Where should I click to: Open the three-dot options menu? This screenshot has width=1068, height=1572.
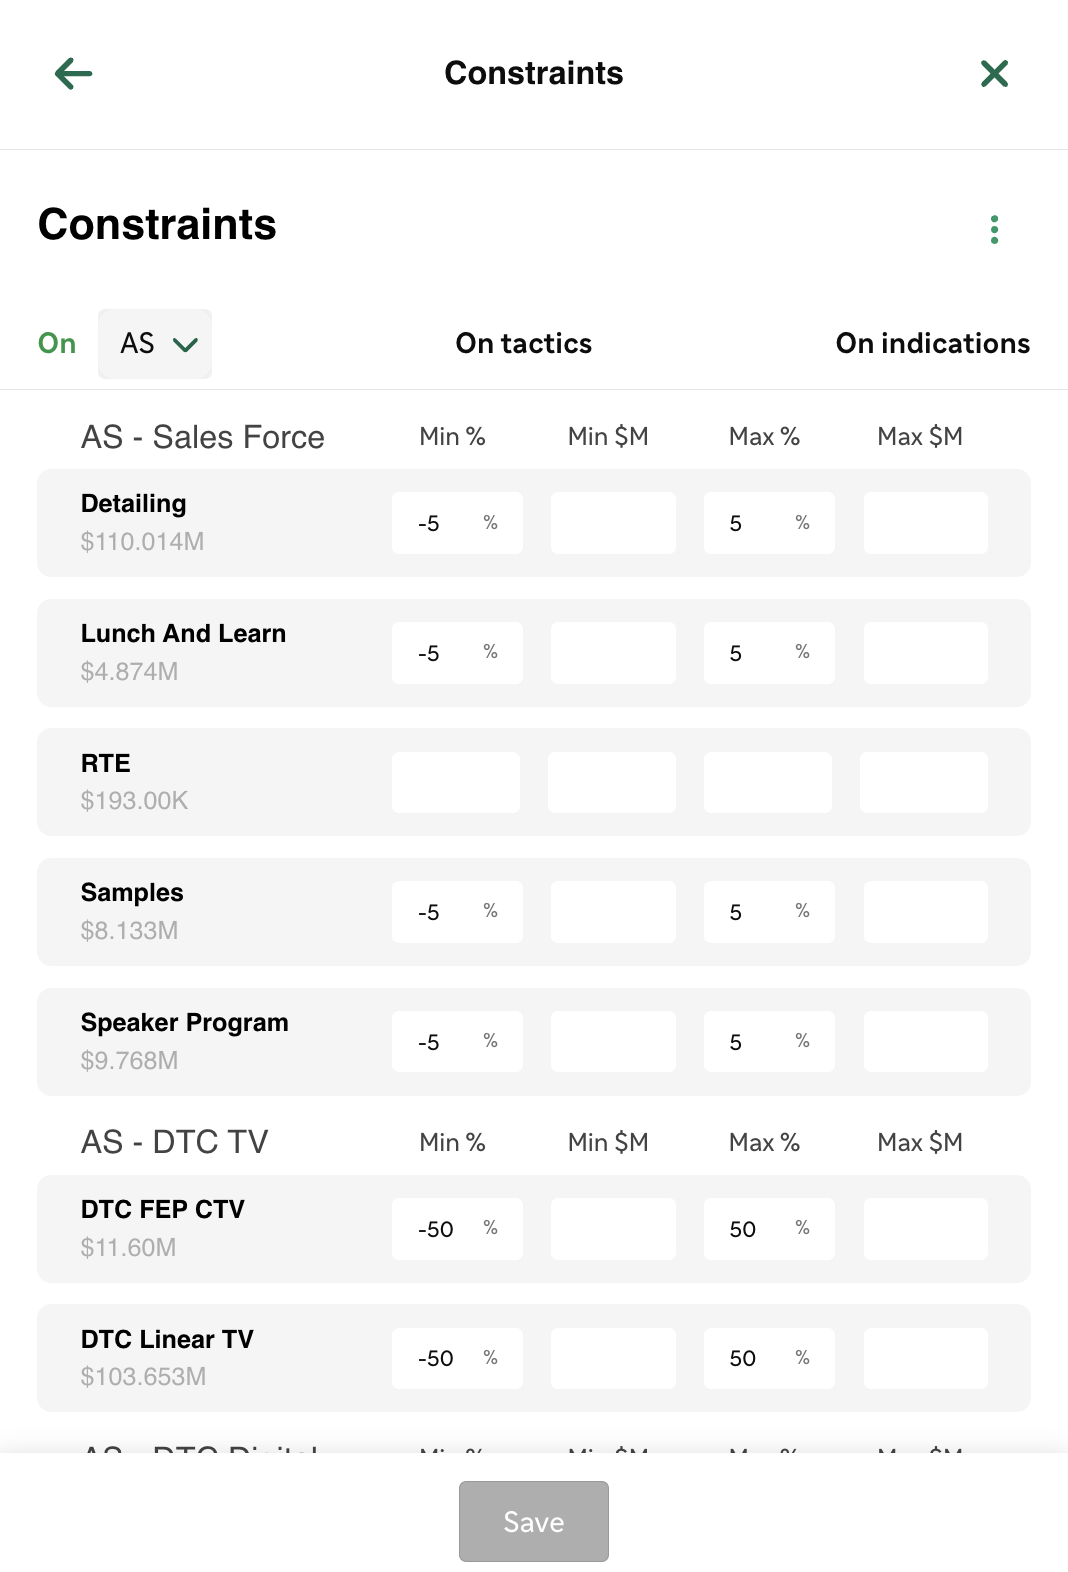(x=994, y=229)
